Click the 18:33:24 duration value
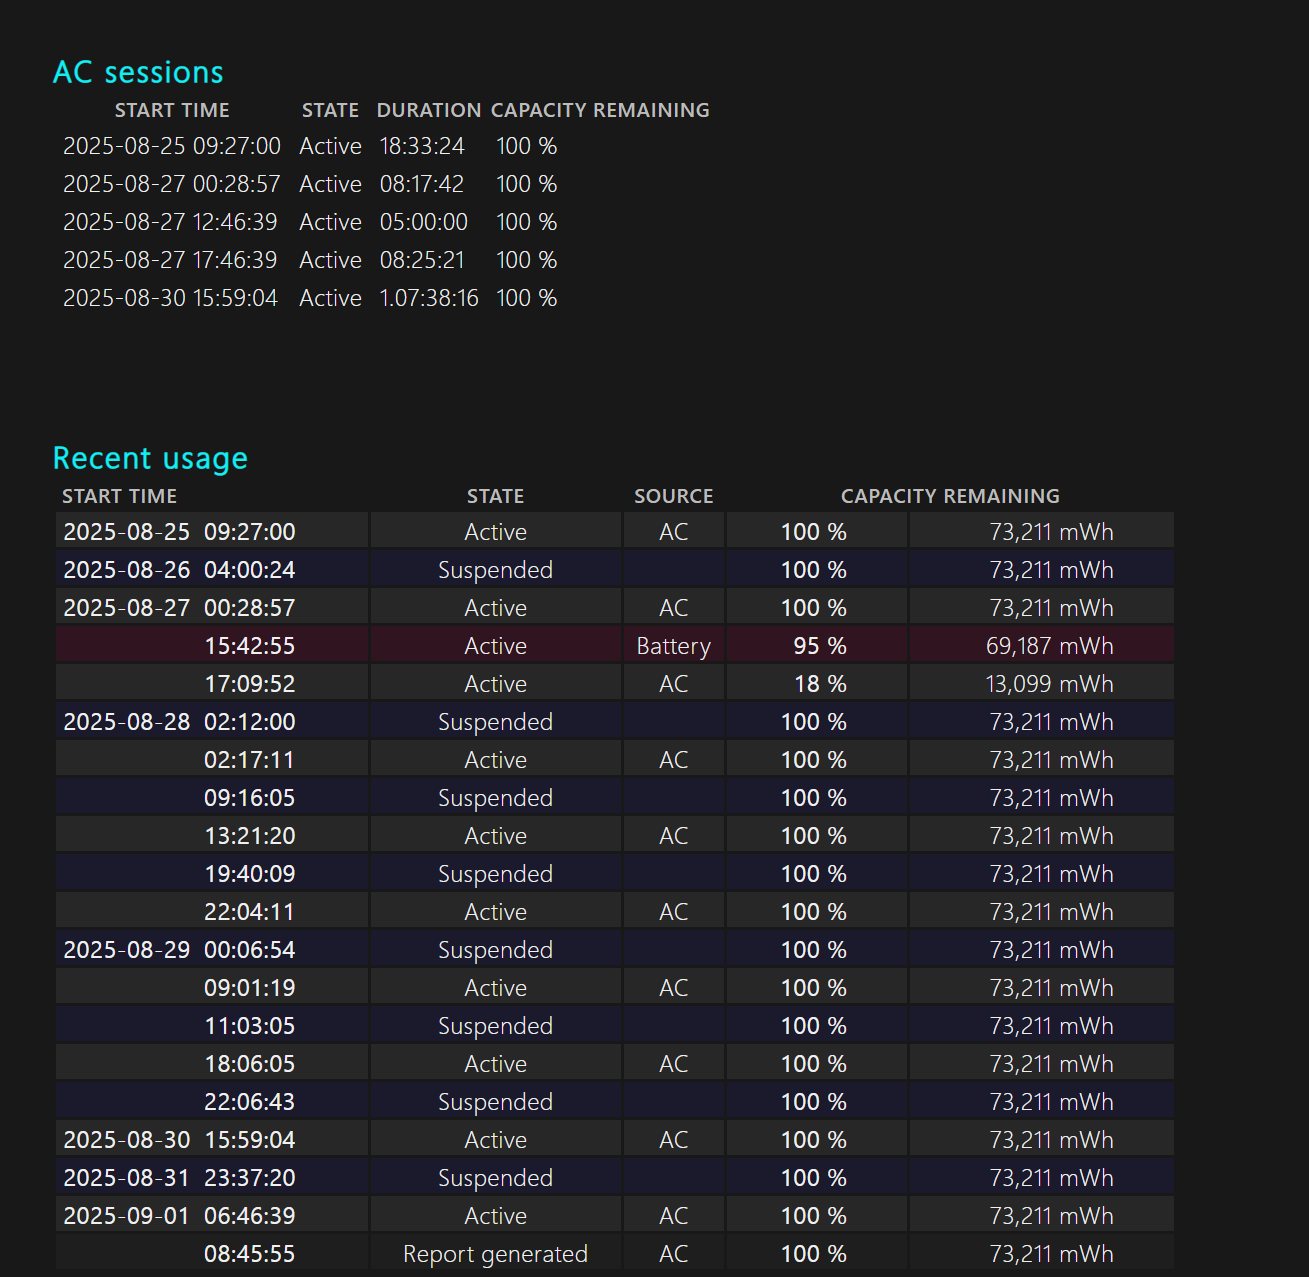Viewport: 1309px width, 1277px height. pyautogui.click(x=422, y=146)
